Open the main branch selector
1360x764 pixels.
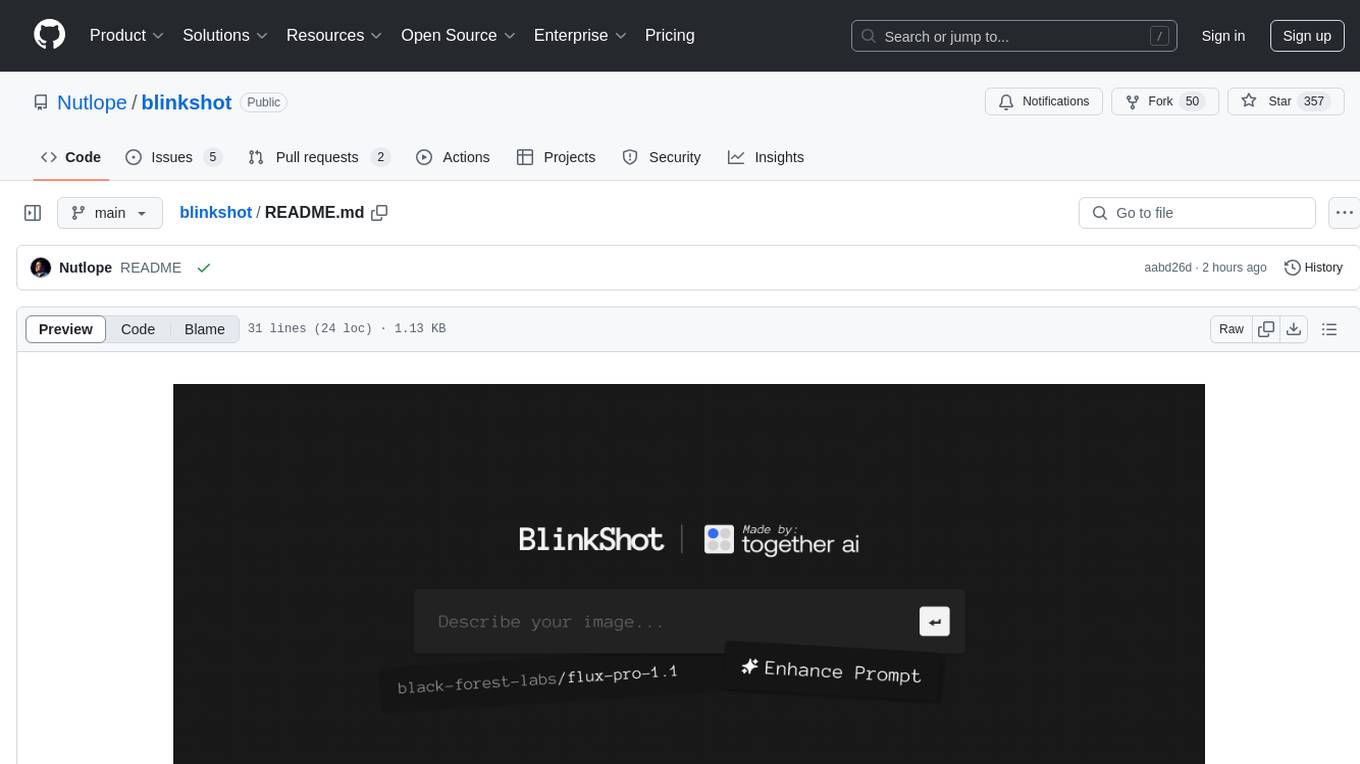110,213
